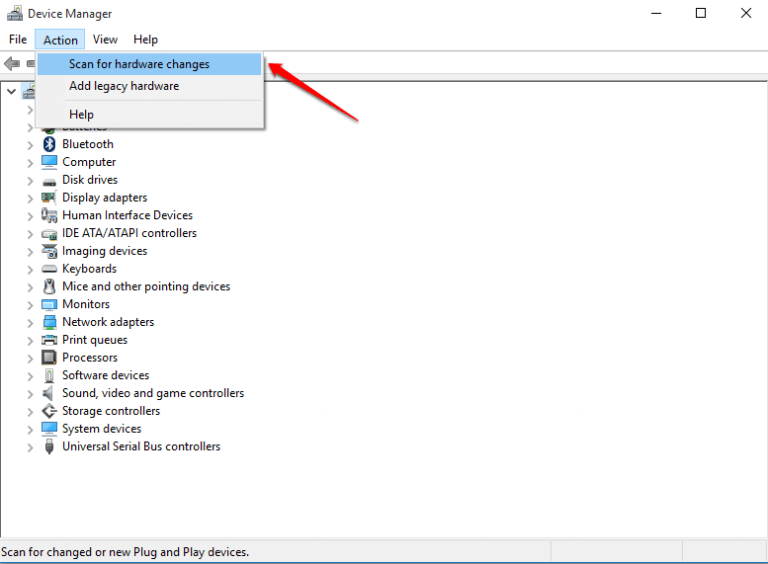Choose Scan for hardware changes
This screenshot has width=768, height=564.
149,64
